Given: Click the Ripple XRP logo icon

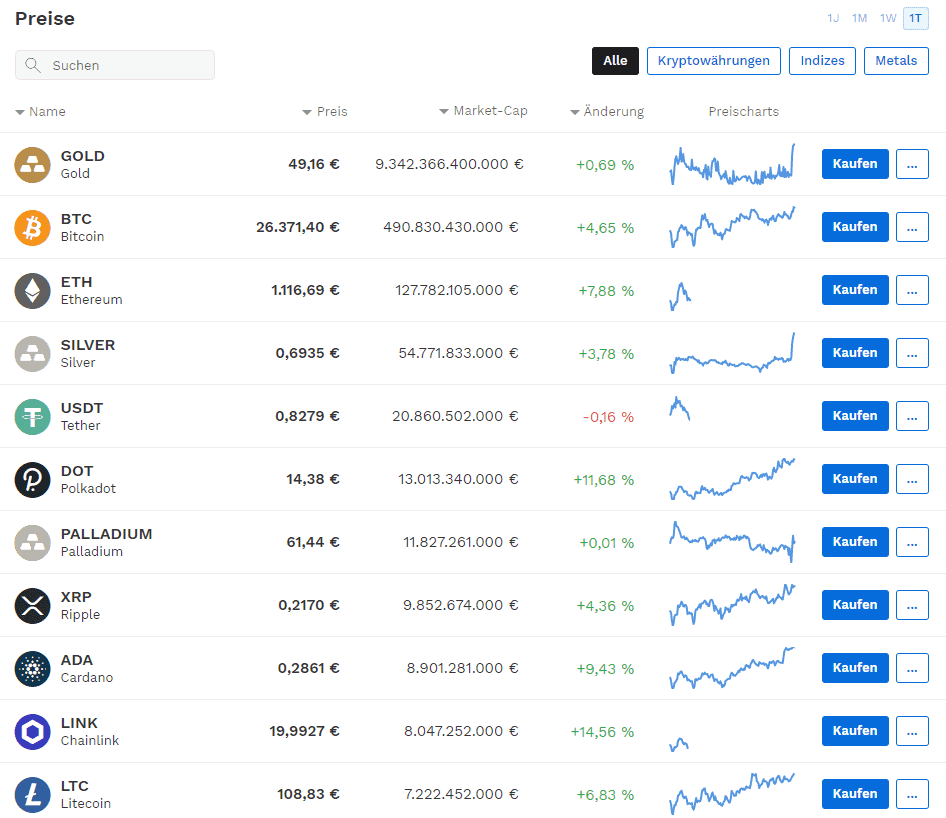Looking at the screenshot, I should [33, 606].
